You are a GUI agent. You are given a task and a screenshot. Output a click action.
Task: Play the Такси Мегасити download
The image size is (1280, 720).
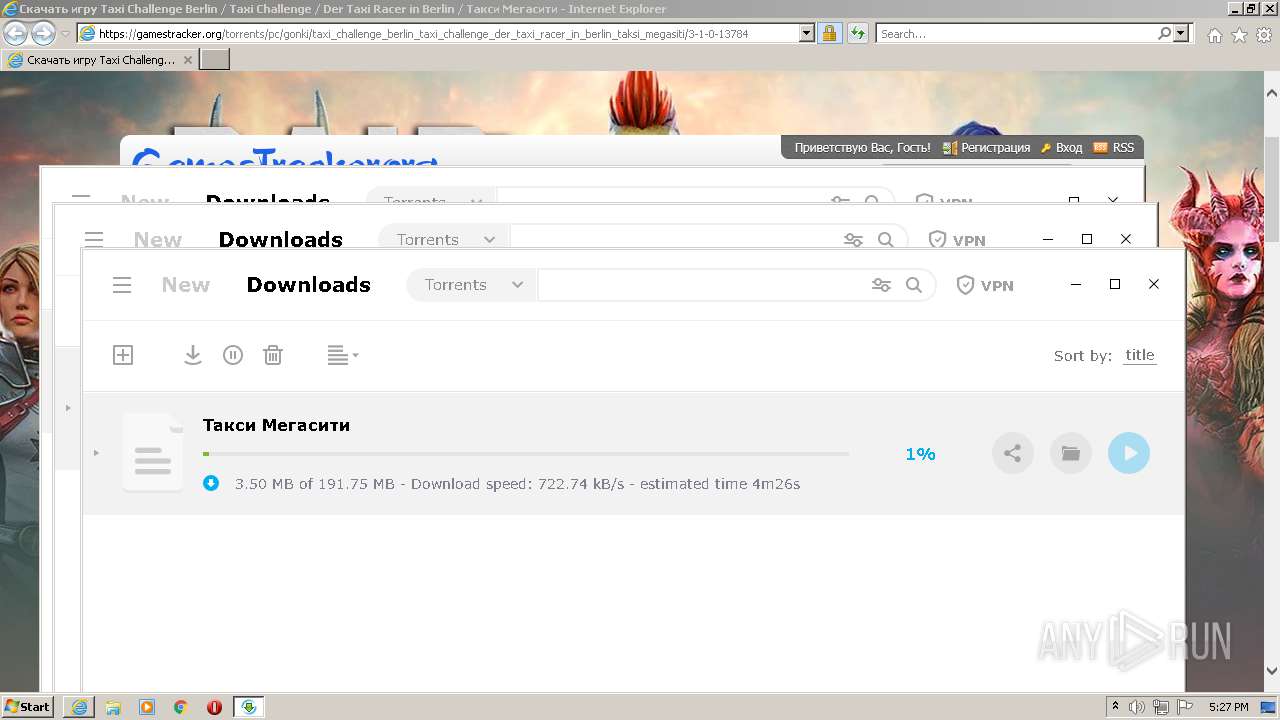point(1129,453)
